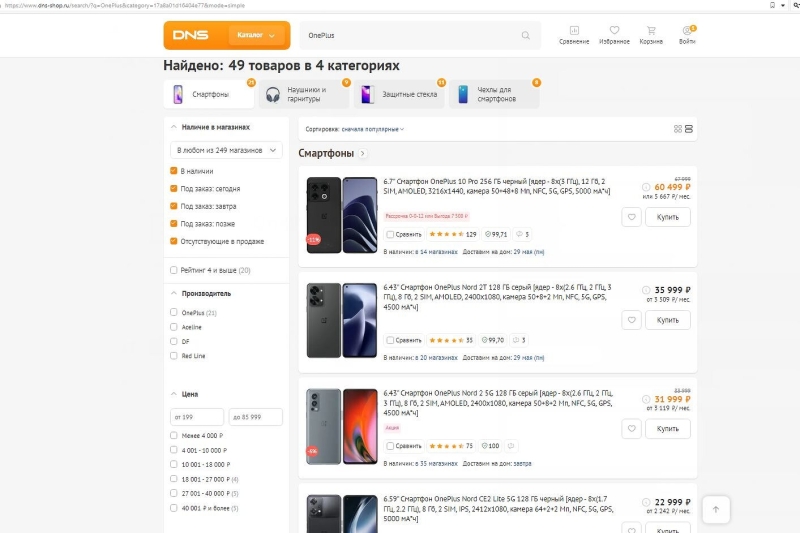Screen dimensions: 800x533
Task: Switch to grid view layout icon
Action: click(678, 129)
